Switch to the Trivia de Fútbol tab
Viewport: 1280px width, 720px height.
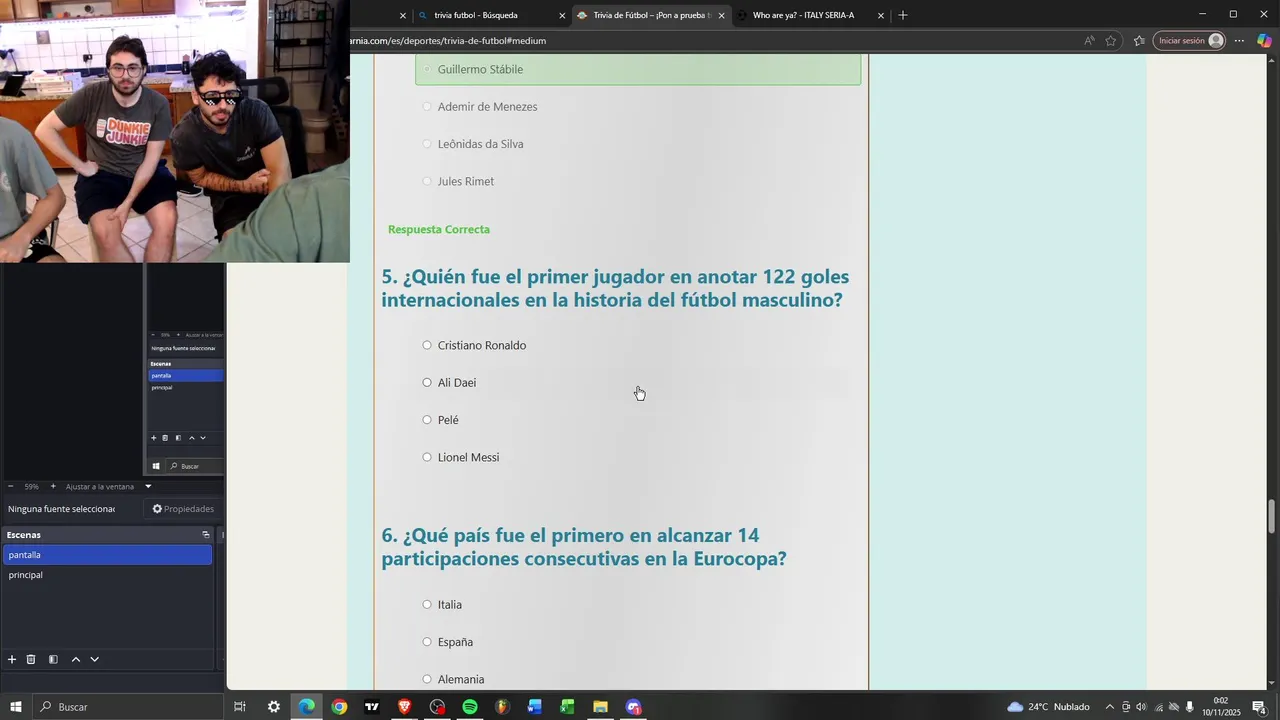(650, 15)
